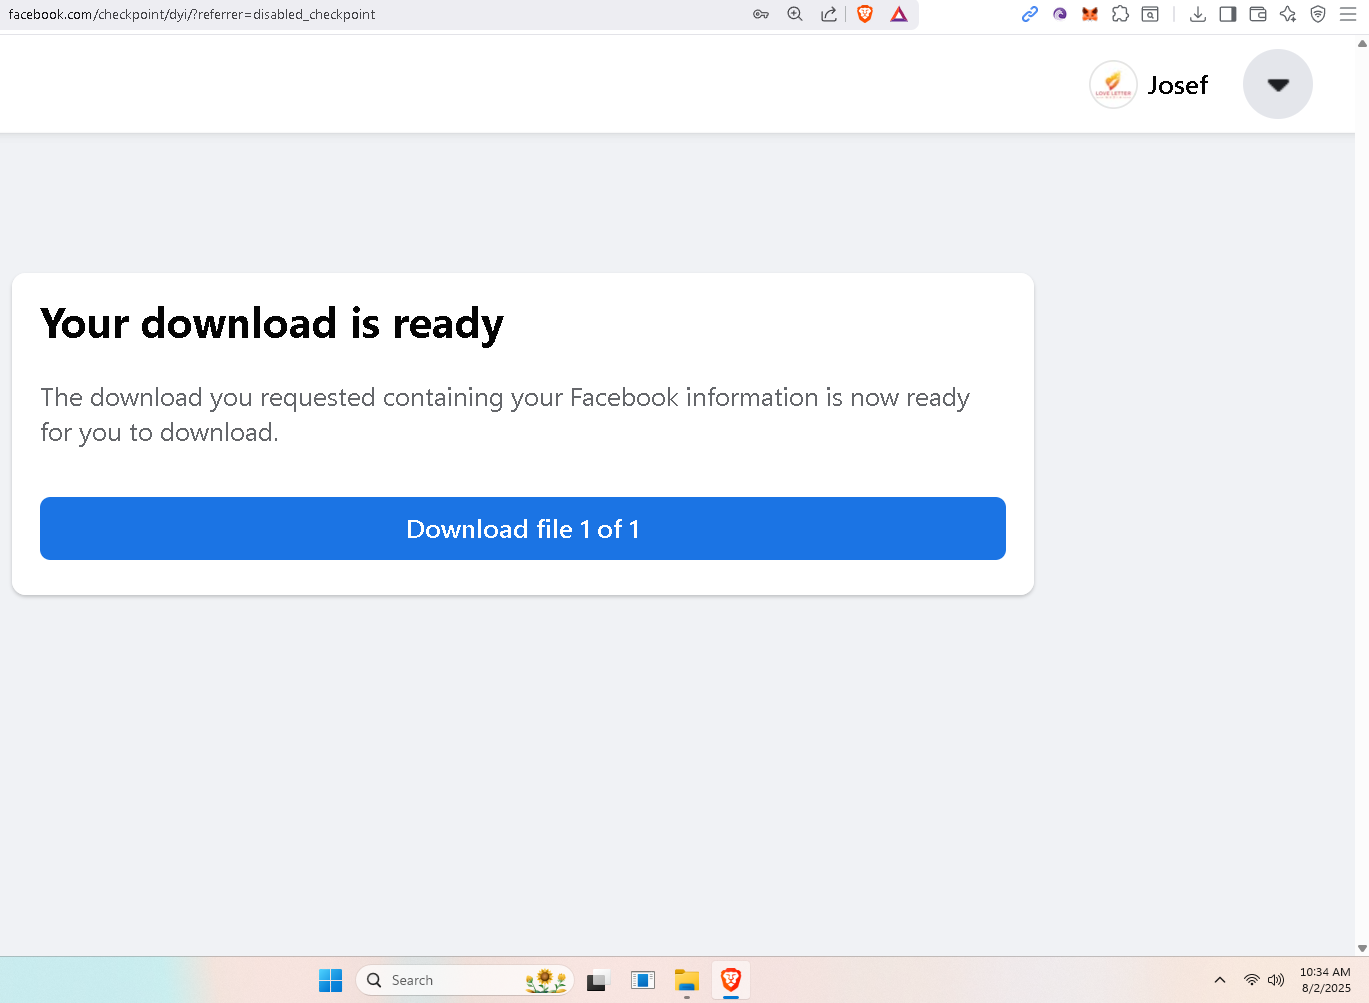This screenshot has width=1369, height=1003.
Task: Open the browser hamburger main menu
Action: (1348, 14)
